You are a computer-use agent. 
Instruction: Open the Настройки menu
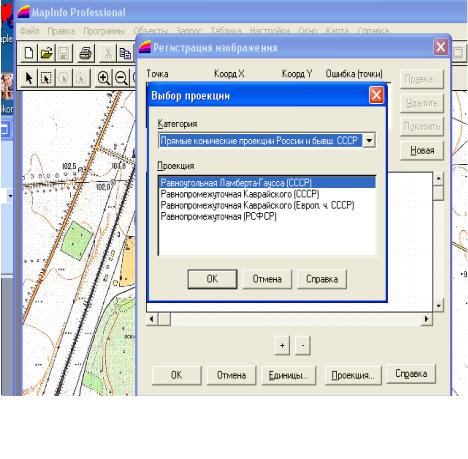[270, 31]
